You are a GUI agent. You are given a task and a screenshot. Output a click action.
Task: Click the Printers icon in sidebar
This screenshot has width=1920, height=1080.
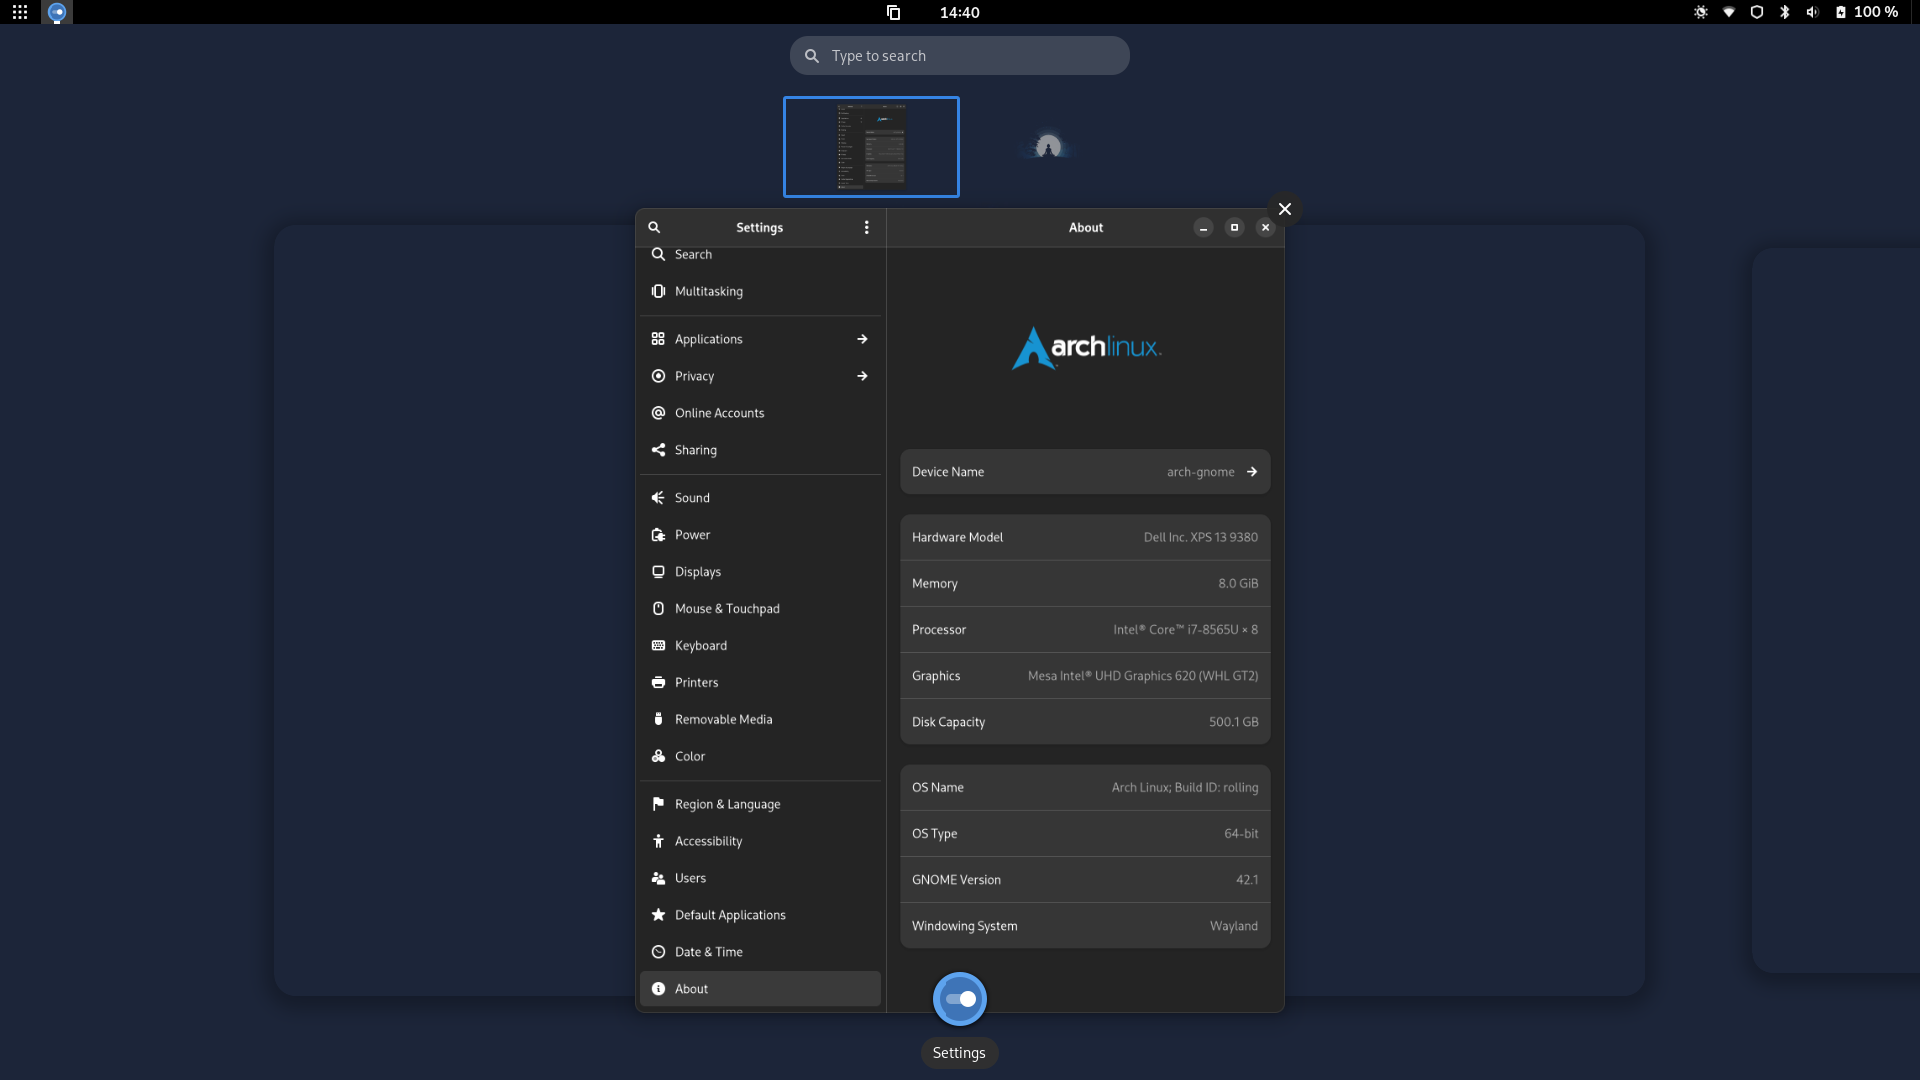pos(658,683)
